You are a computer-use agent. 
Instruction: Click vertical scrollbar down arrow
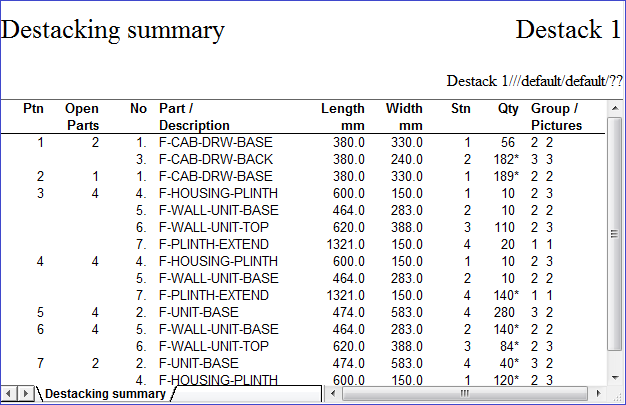point(616,377)
